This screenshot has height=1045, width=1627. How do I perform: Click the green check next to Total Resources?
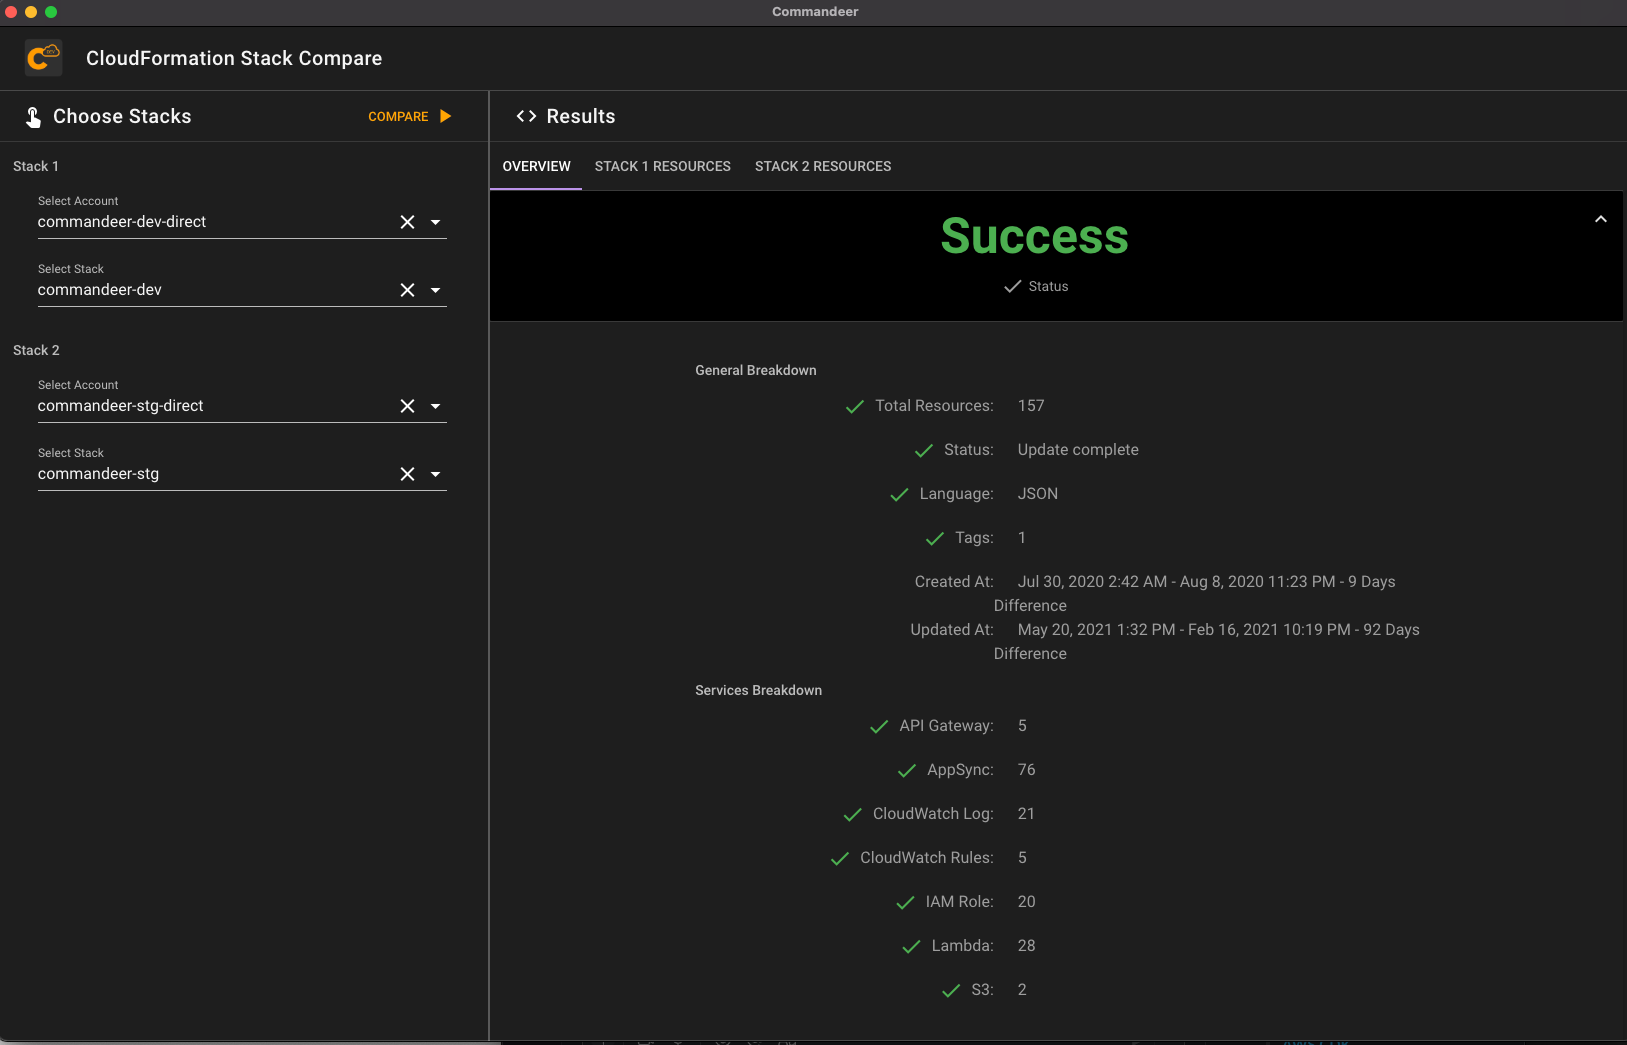(855, 406)
